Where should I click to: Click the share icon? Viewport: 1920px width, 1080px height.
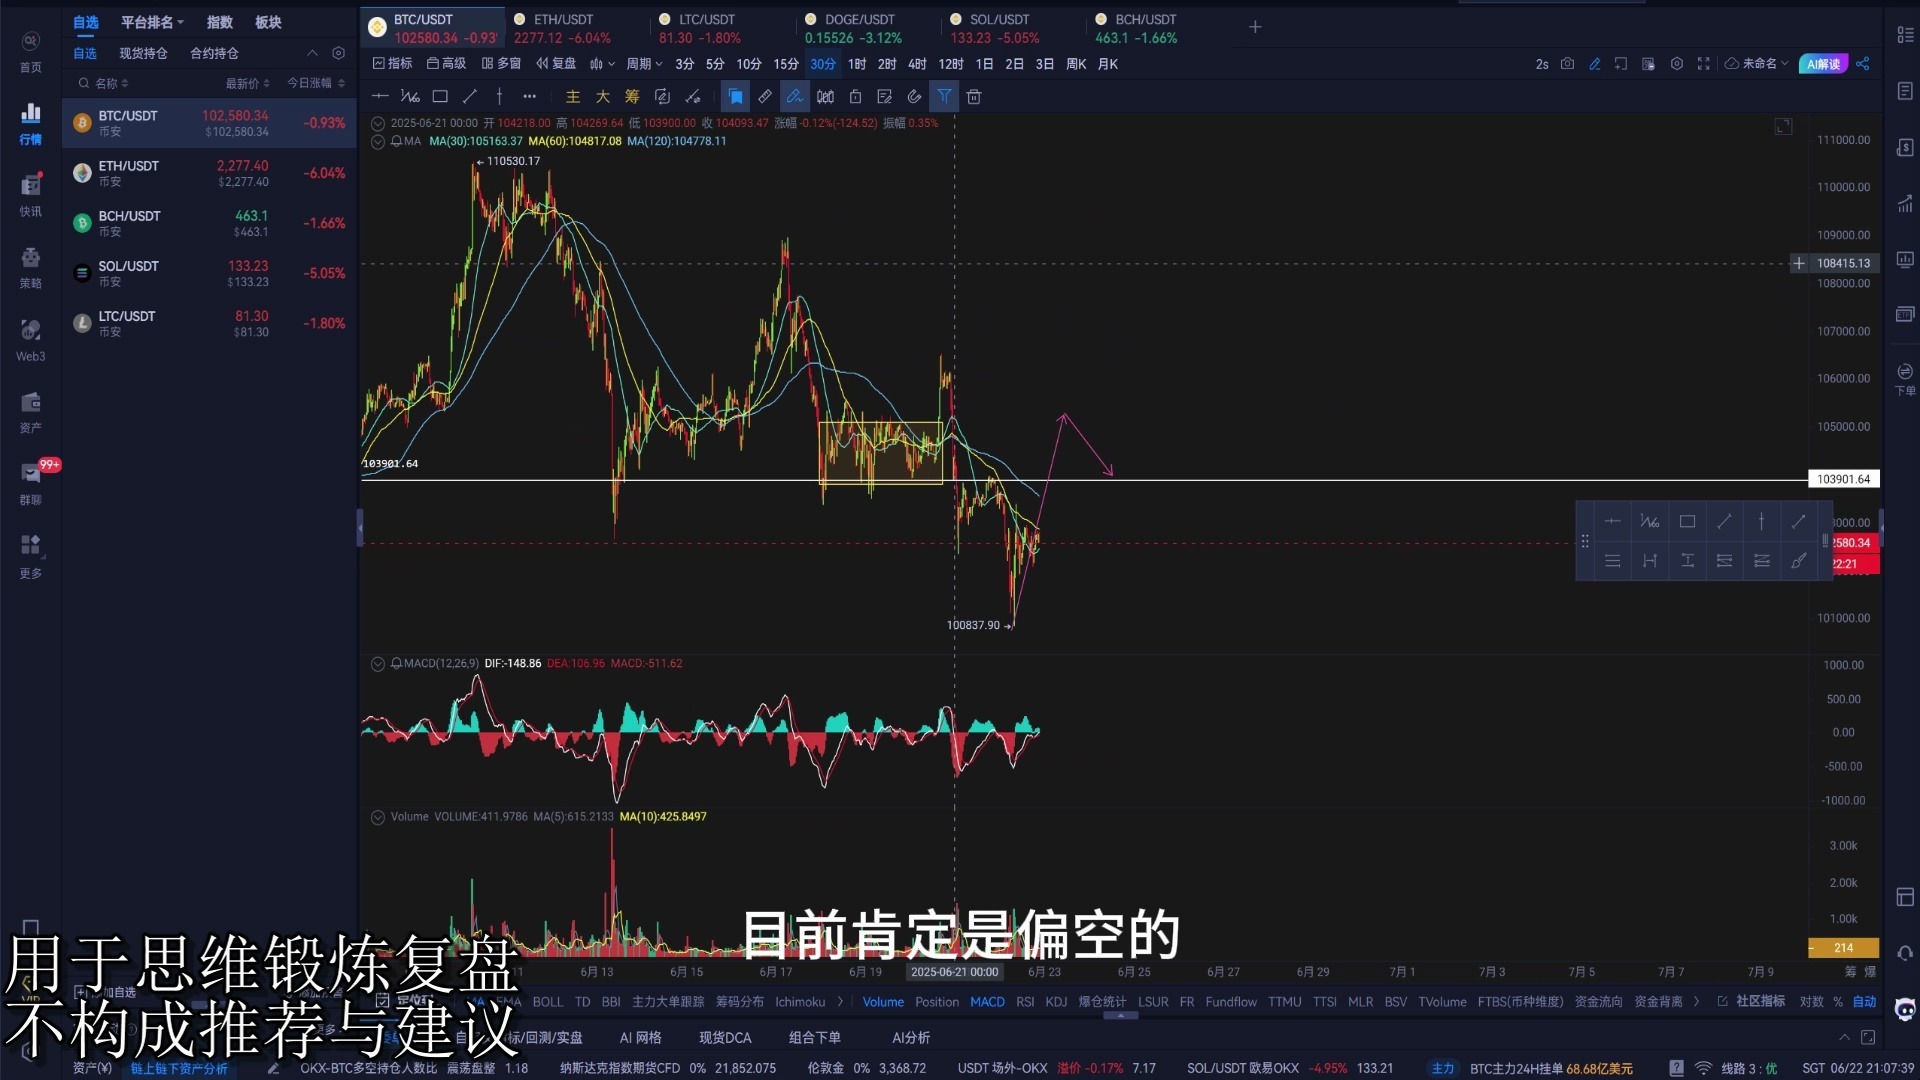[x=1863, y=64]
